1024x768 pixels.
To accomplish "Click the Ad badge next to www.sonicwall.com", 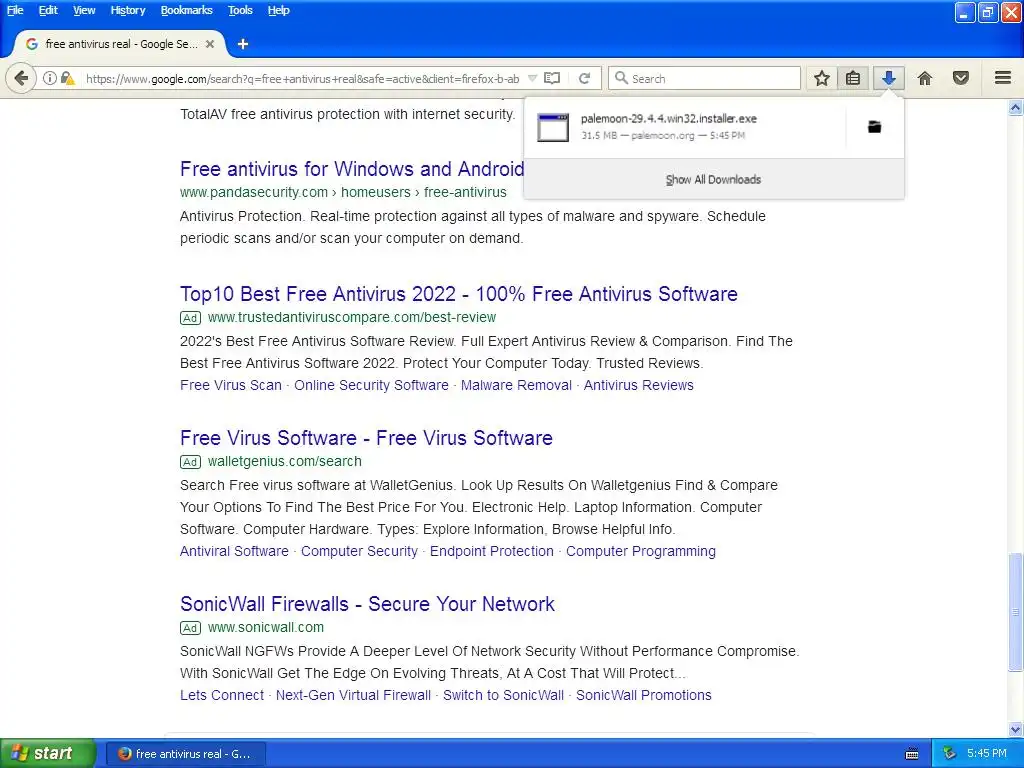I will 190,628.
